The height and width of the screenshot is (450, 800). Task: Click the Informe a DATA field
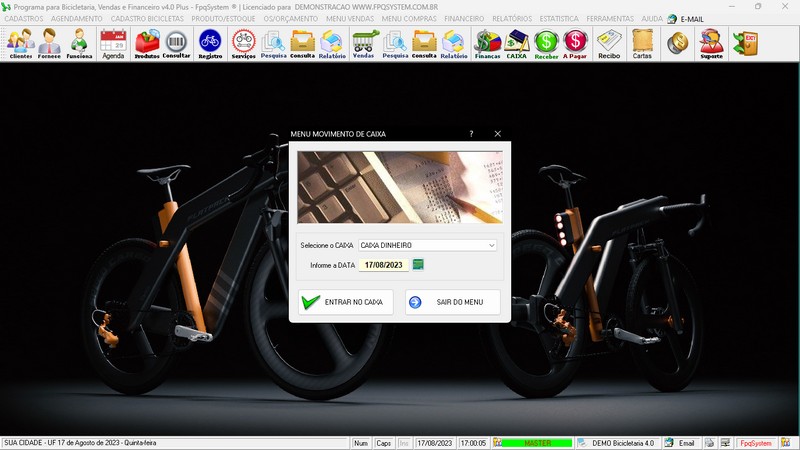(x=384, y=265)
